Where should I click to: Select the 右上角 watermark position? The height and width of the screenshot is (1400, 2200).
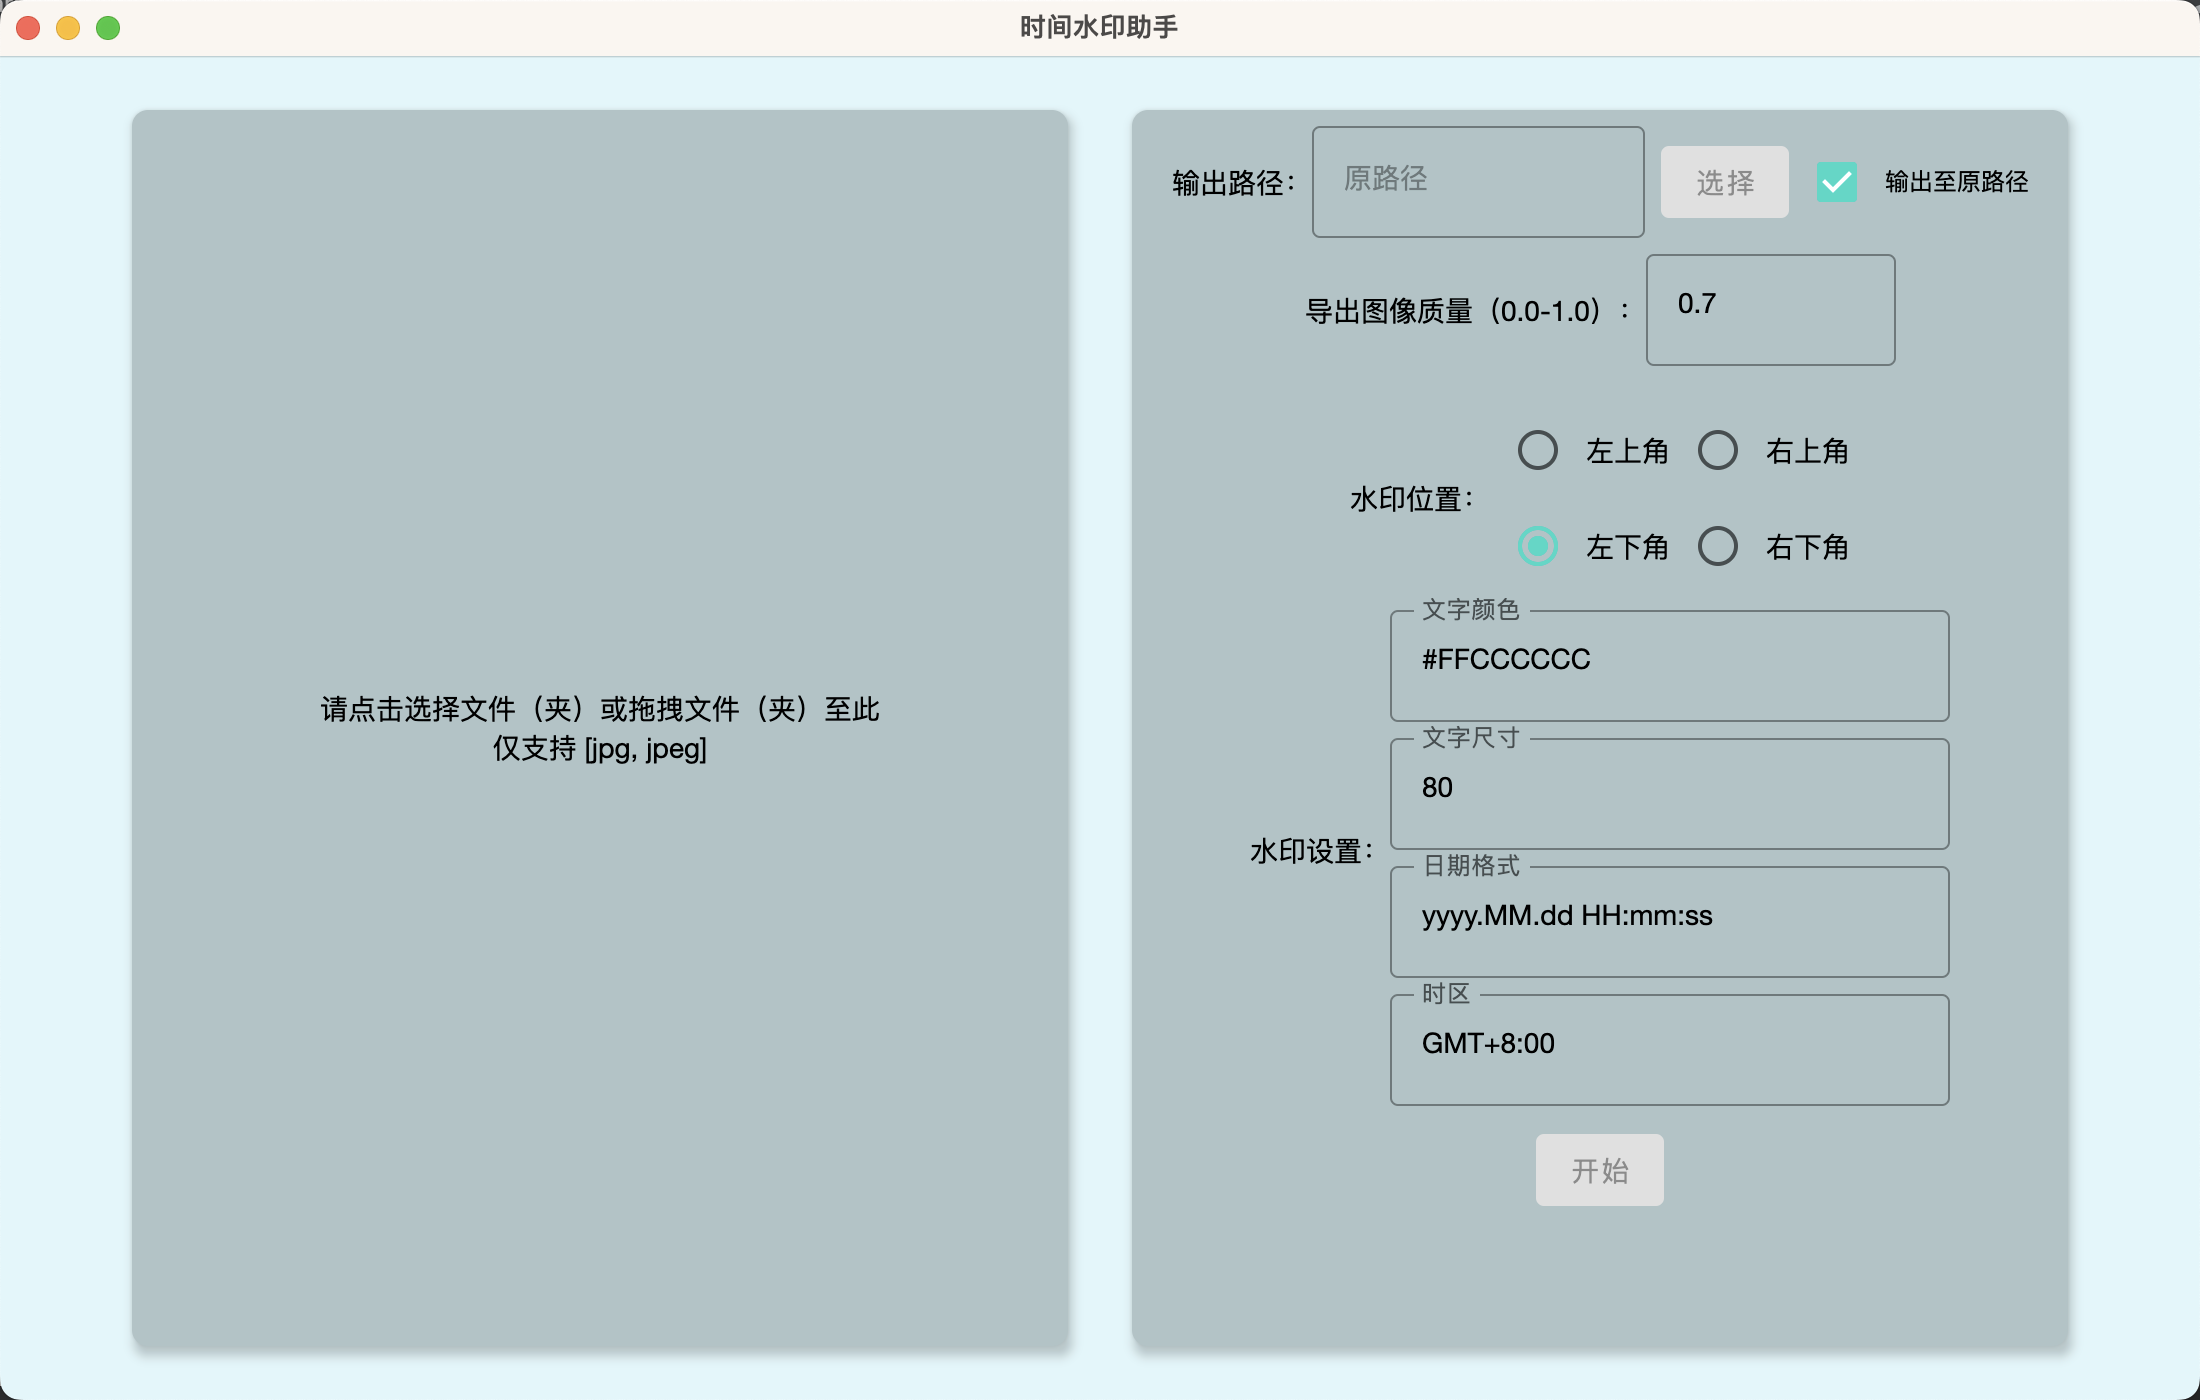click(1718, 450)
